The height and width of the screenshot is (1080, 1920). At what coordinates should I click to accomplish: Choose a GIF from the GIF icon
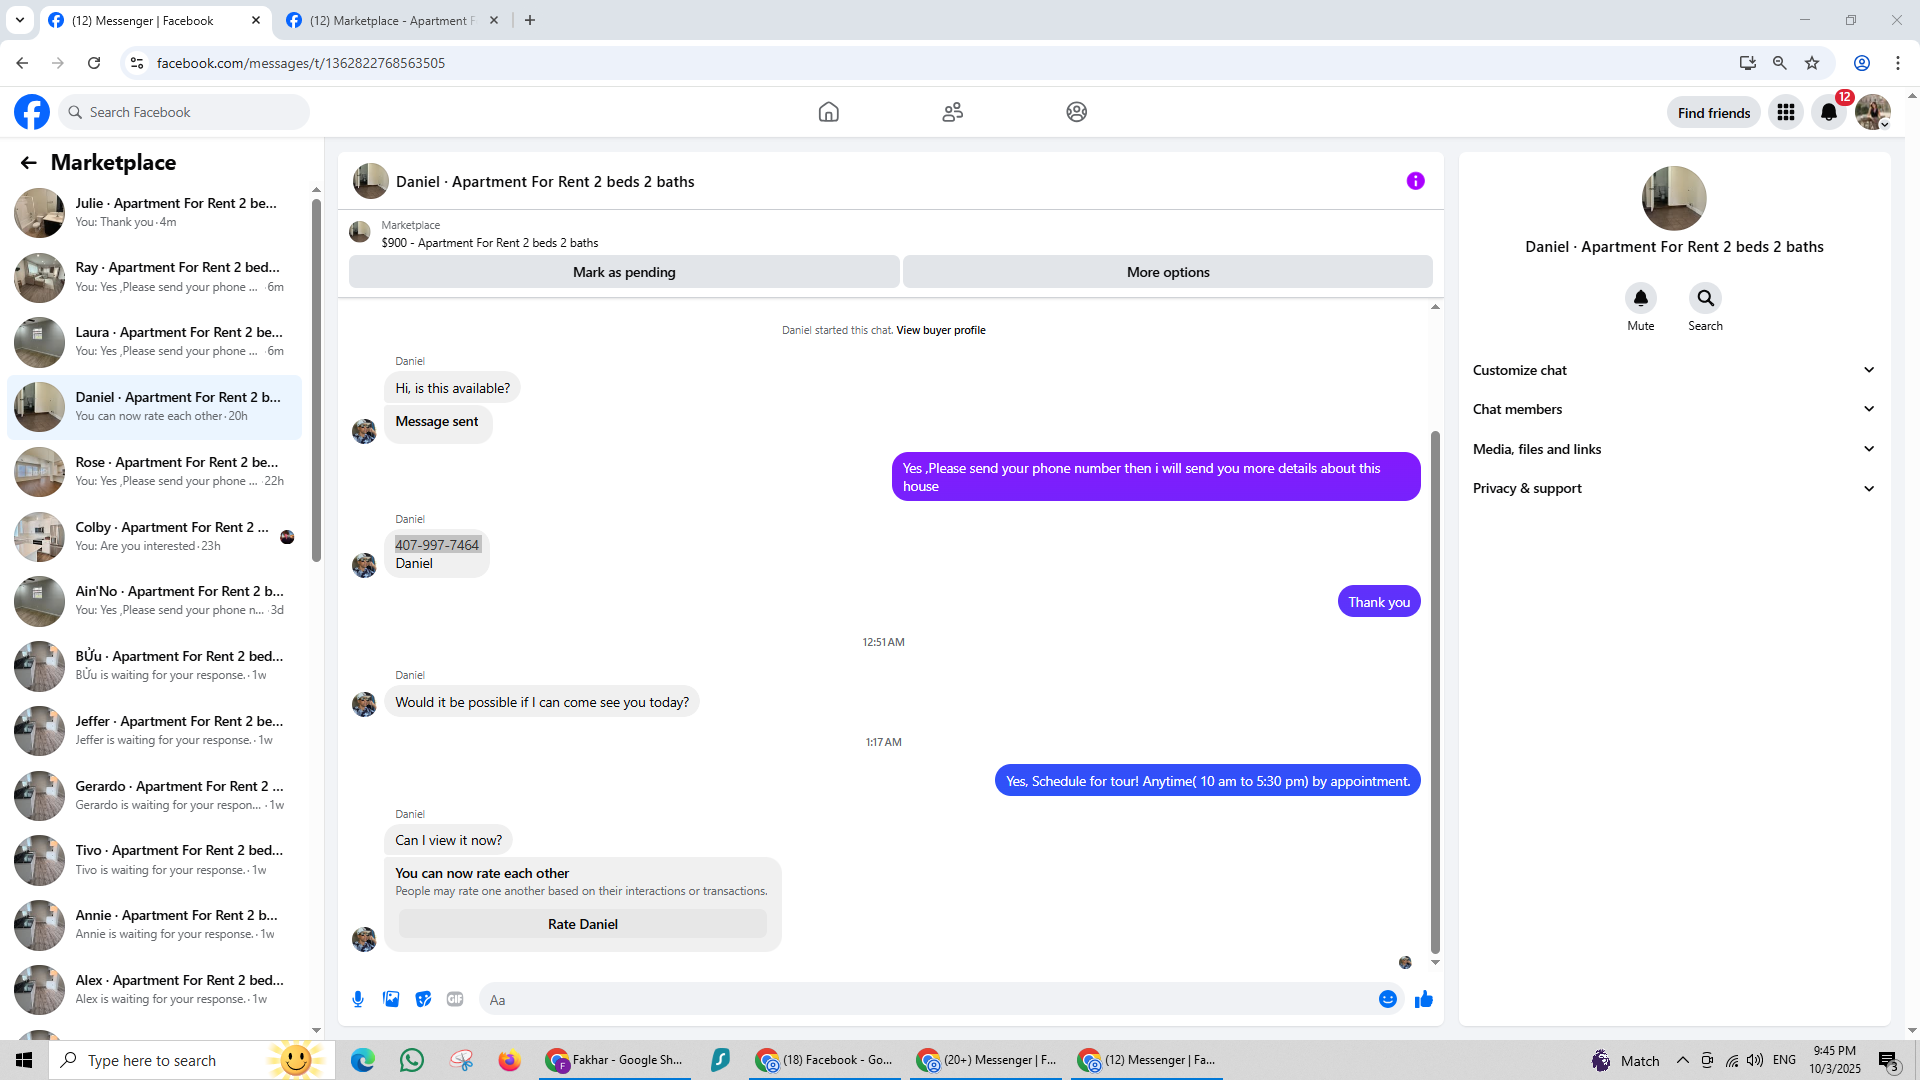pos(455,999)
